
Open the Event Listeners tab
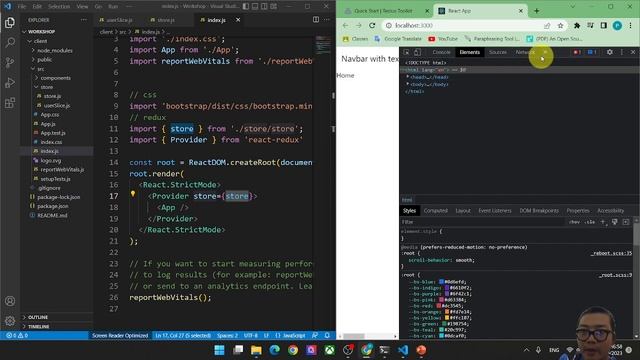click(495, 211)
